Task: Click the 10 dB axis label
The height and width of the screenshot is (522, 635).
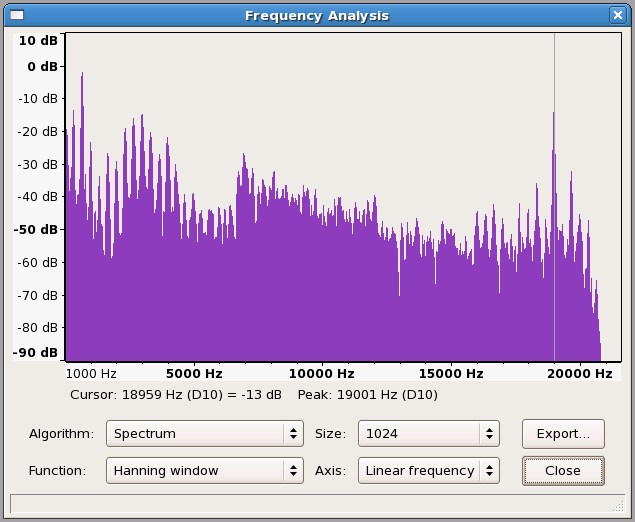Action: point(38,40)
